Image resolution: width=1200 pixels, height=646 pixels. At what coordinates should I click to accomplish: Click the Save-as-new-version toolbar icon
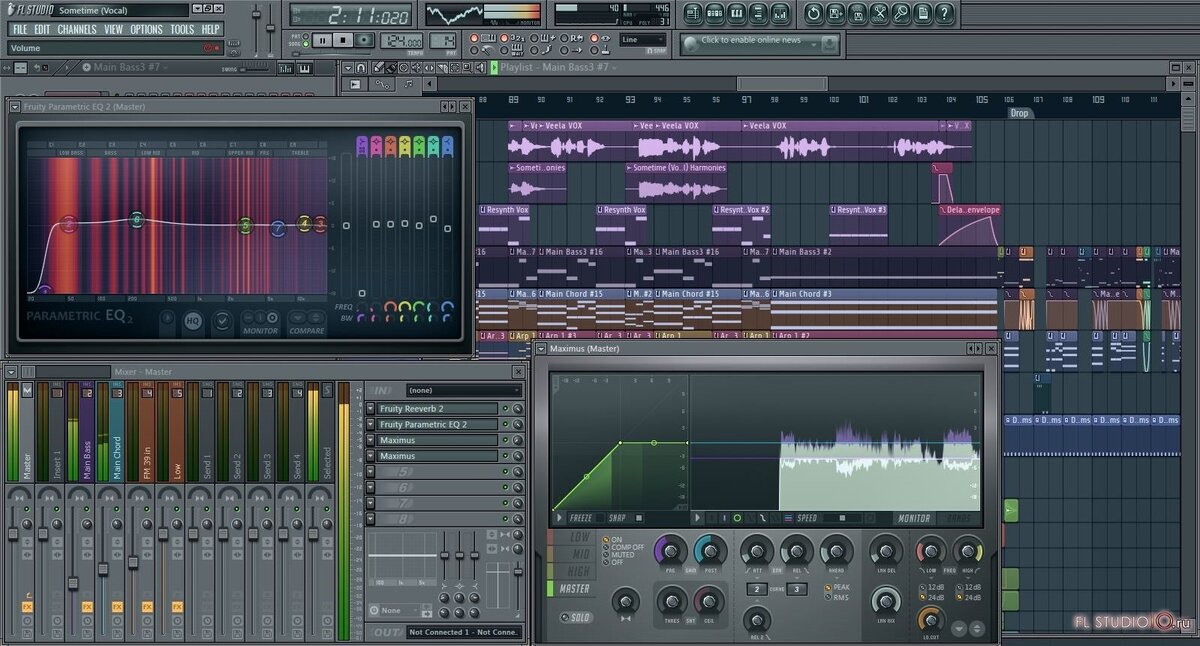pos(835,14)
